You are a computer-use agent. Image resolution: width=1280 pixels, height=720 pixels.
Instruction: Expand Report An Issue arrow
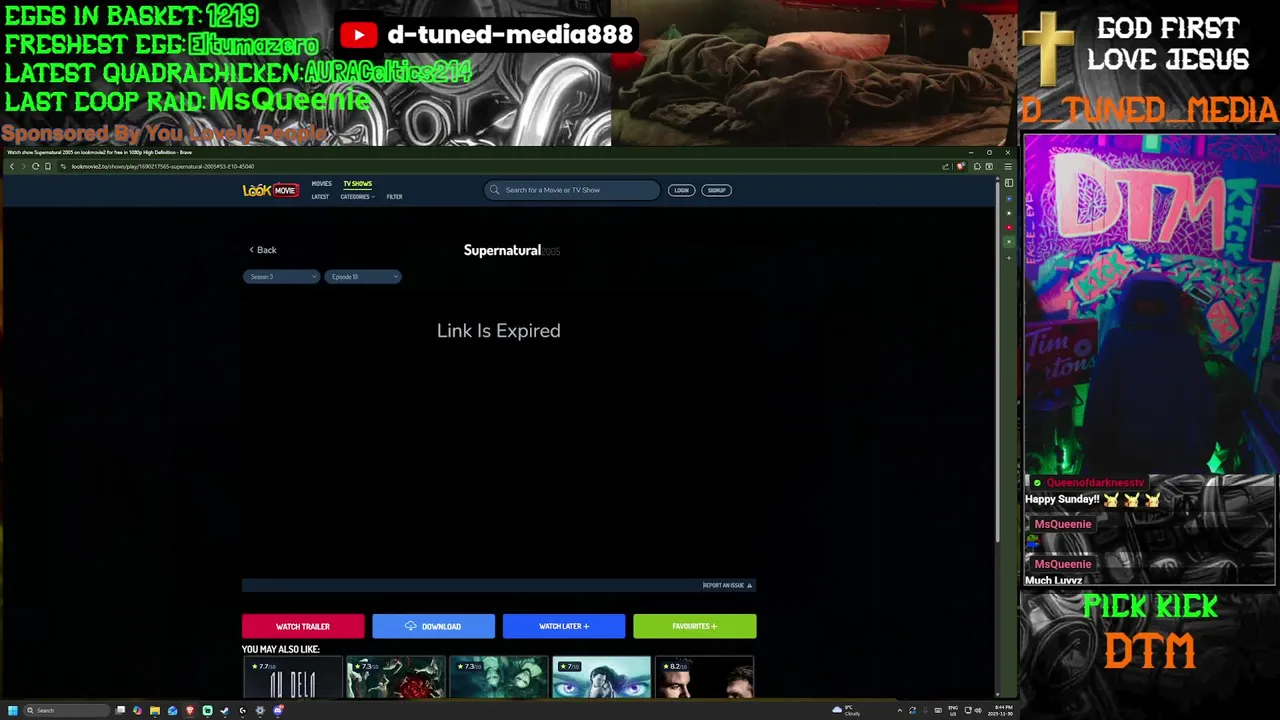749,586
